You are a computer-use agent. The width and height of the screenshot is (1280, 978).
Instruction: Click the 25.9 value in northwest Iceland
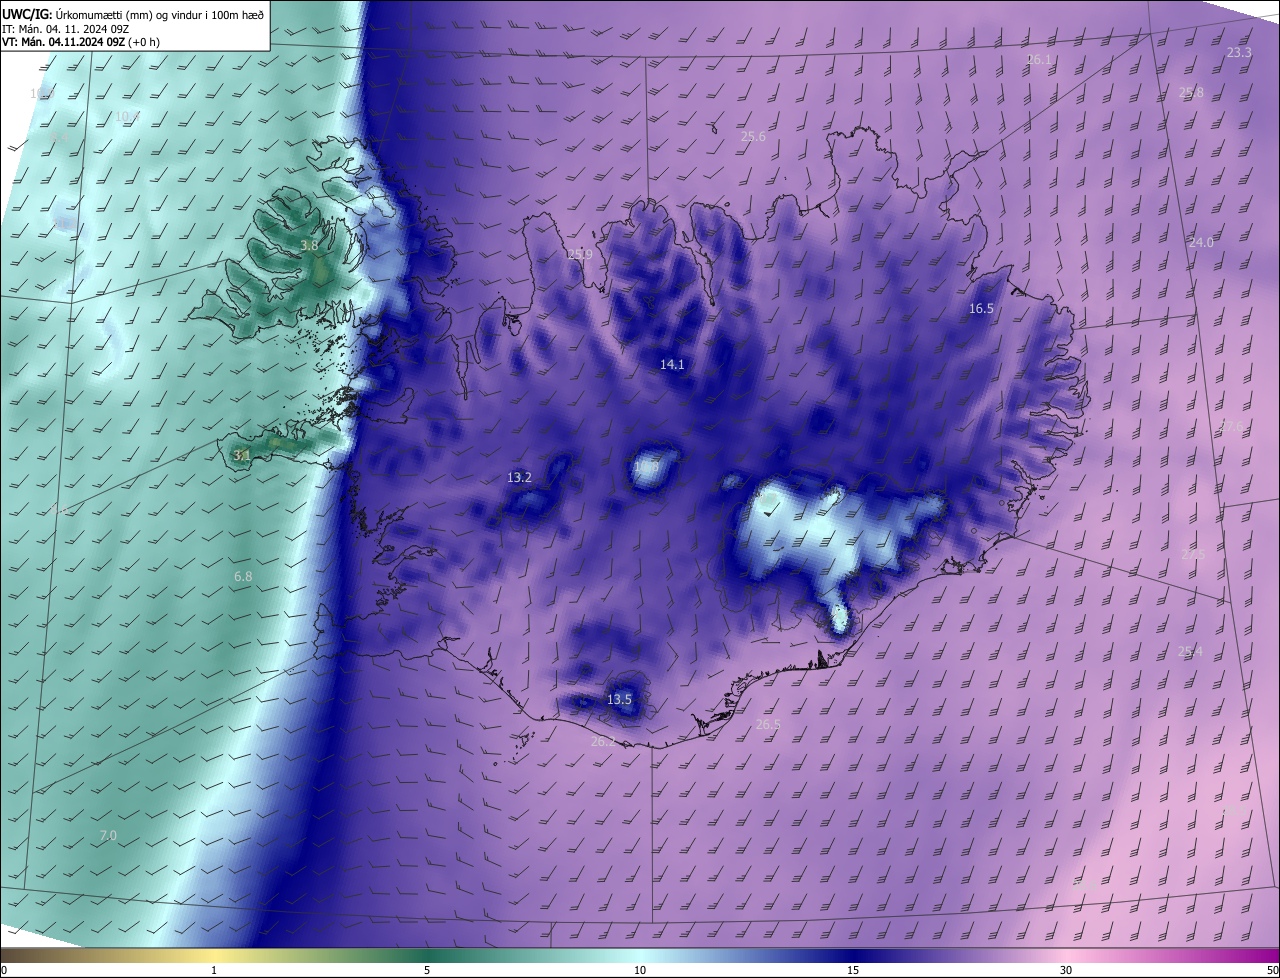click(580, 255)
